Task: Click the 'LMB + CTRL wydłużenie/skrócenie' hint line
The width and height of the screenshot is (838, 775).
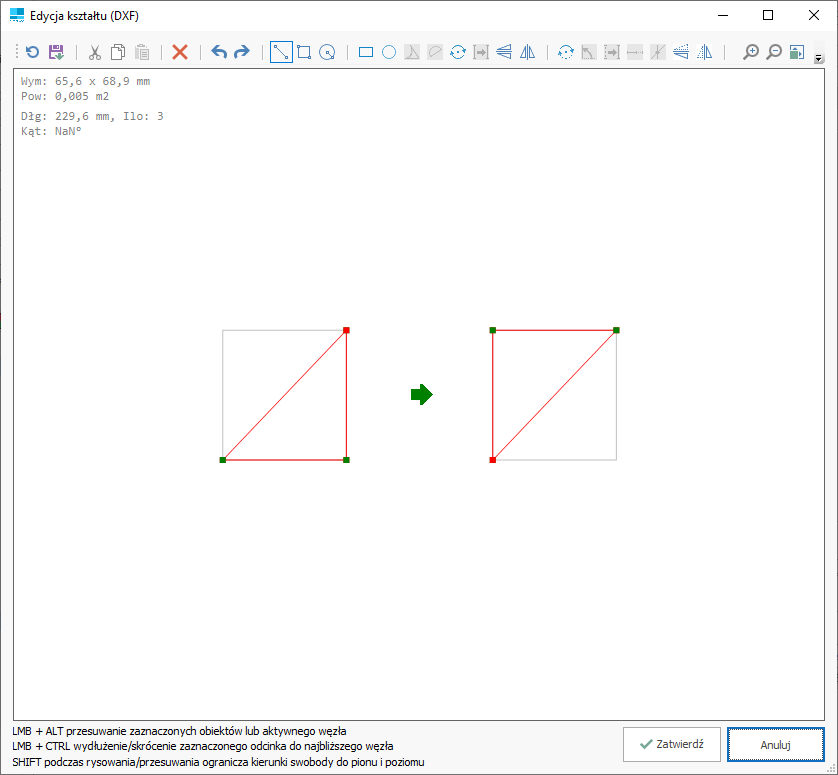Action: click(203, 746)
